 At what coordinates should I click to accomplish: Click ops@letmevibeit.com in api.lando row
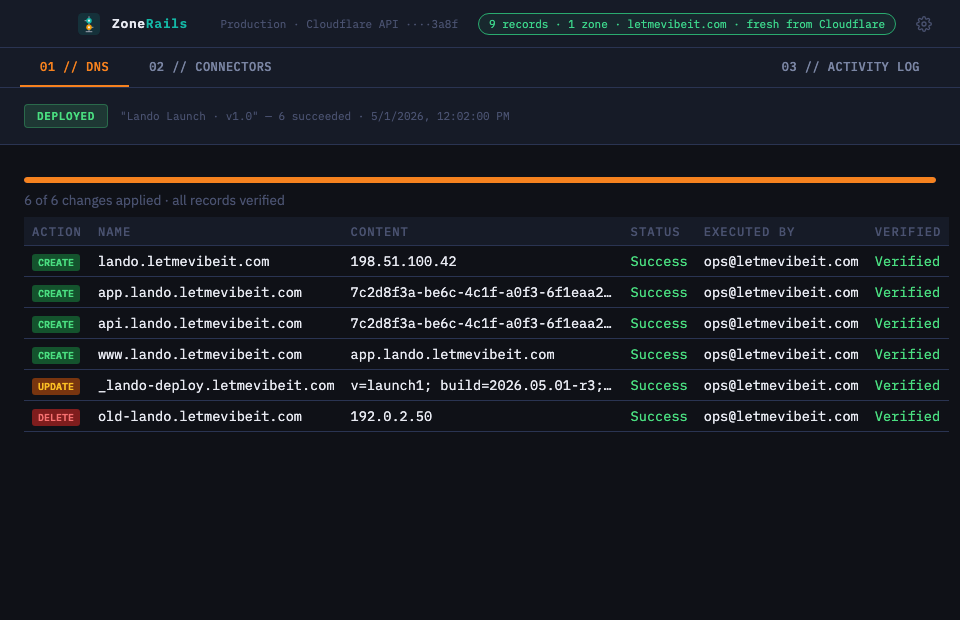tap(781, 323)
